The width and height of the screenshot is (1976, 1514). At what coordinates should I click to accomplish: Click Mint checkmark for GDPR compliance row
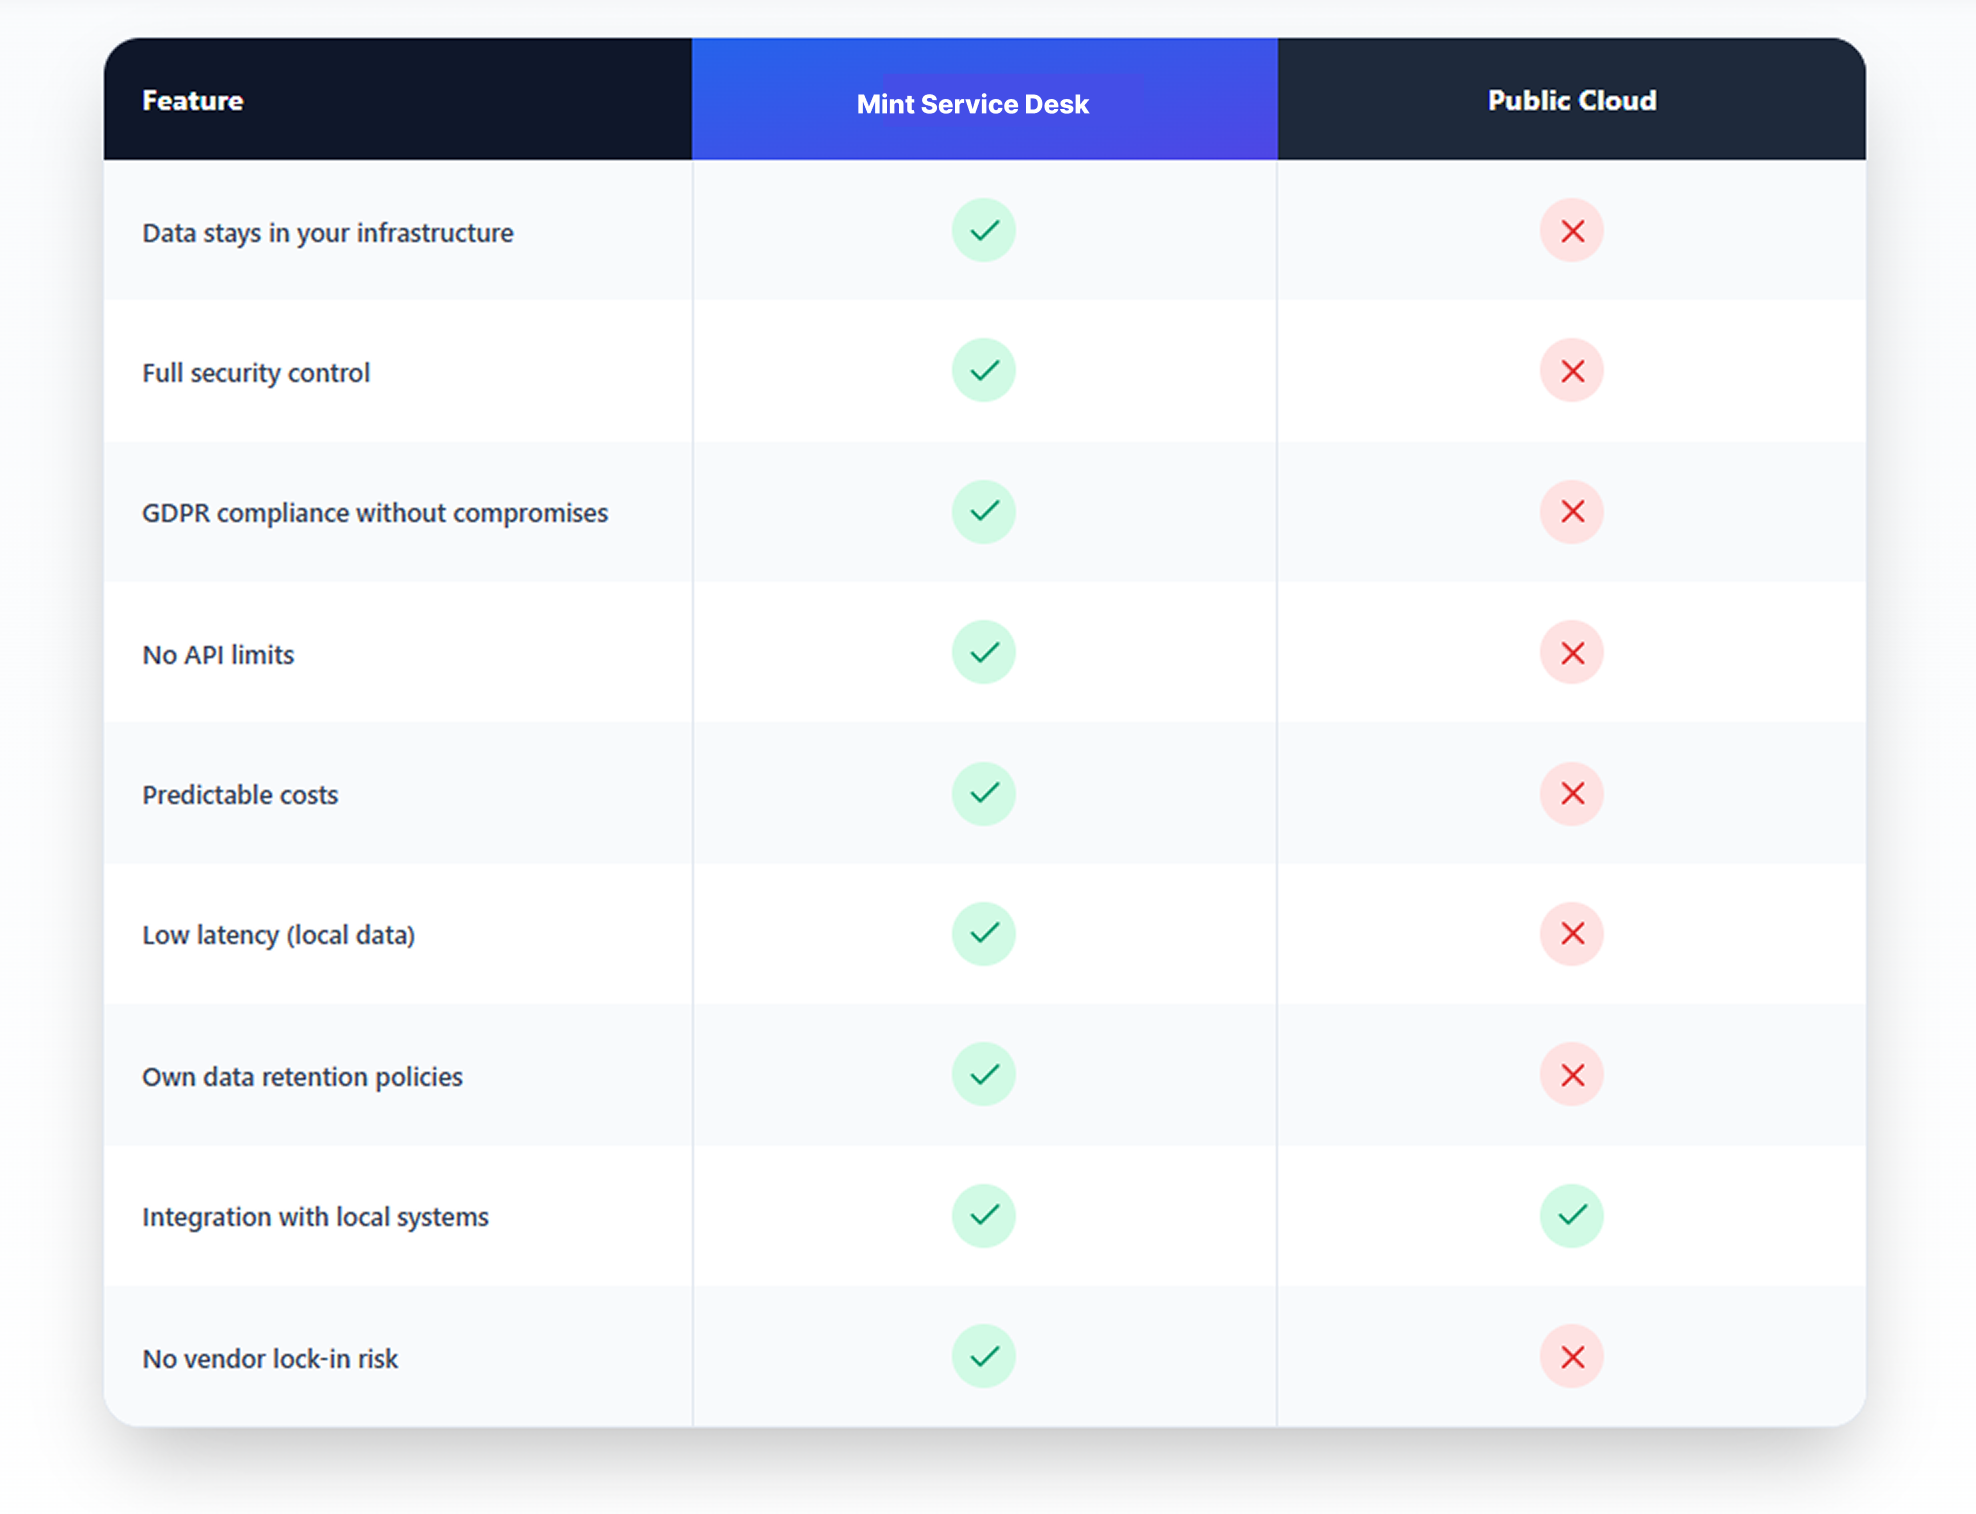click(x=983, y=511)
